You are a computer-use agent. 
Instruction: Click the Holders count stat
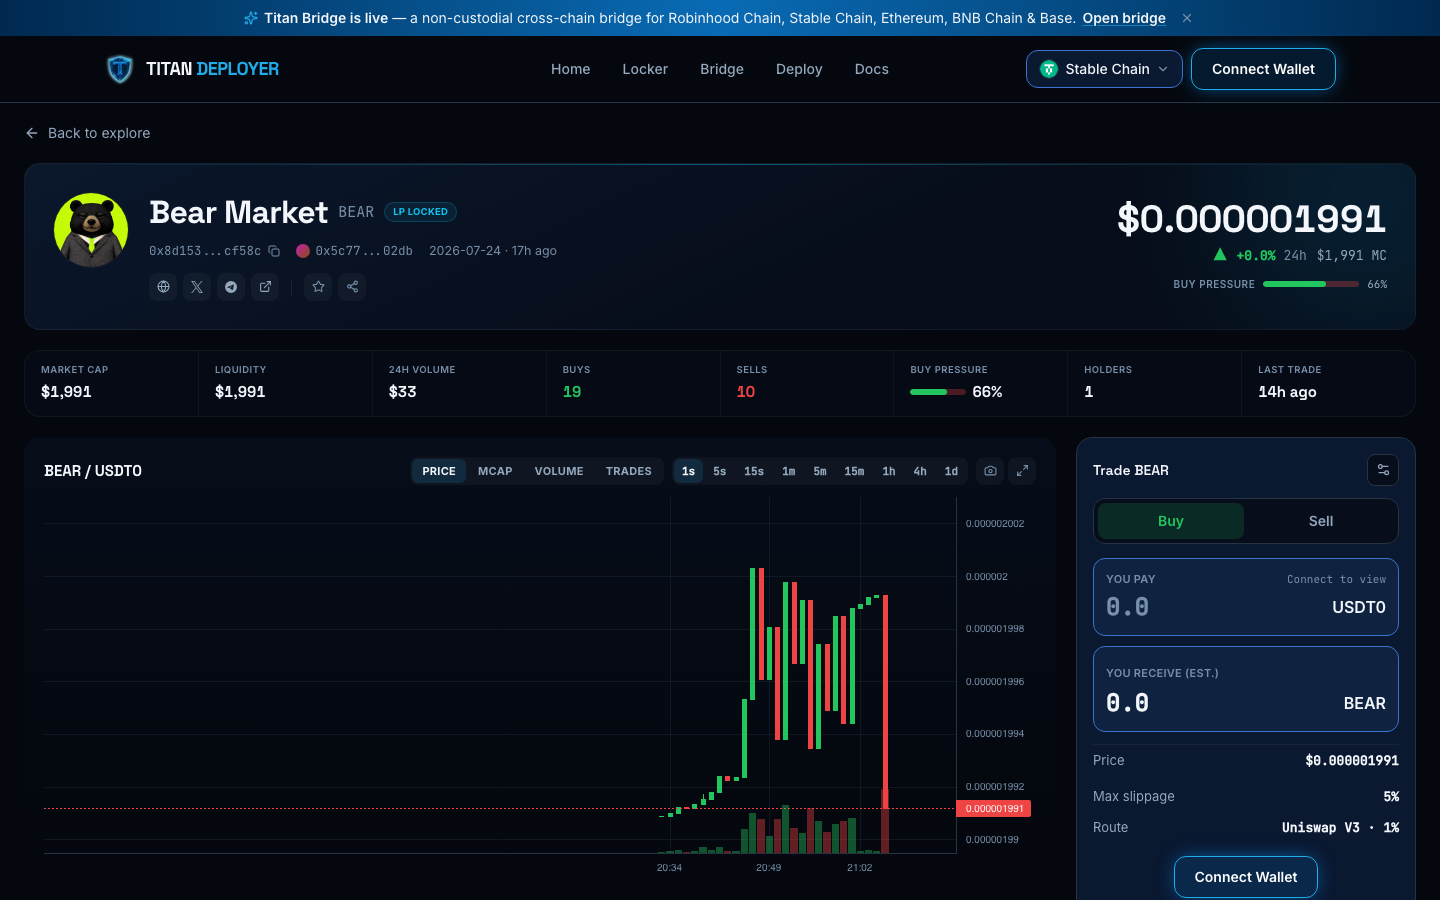pos(1154,383)
